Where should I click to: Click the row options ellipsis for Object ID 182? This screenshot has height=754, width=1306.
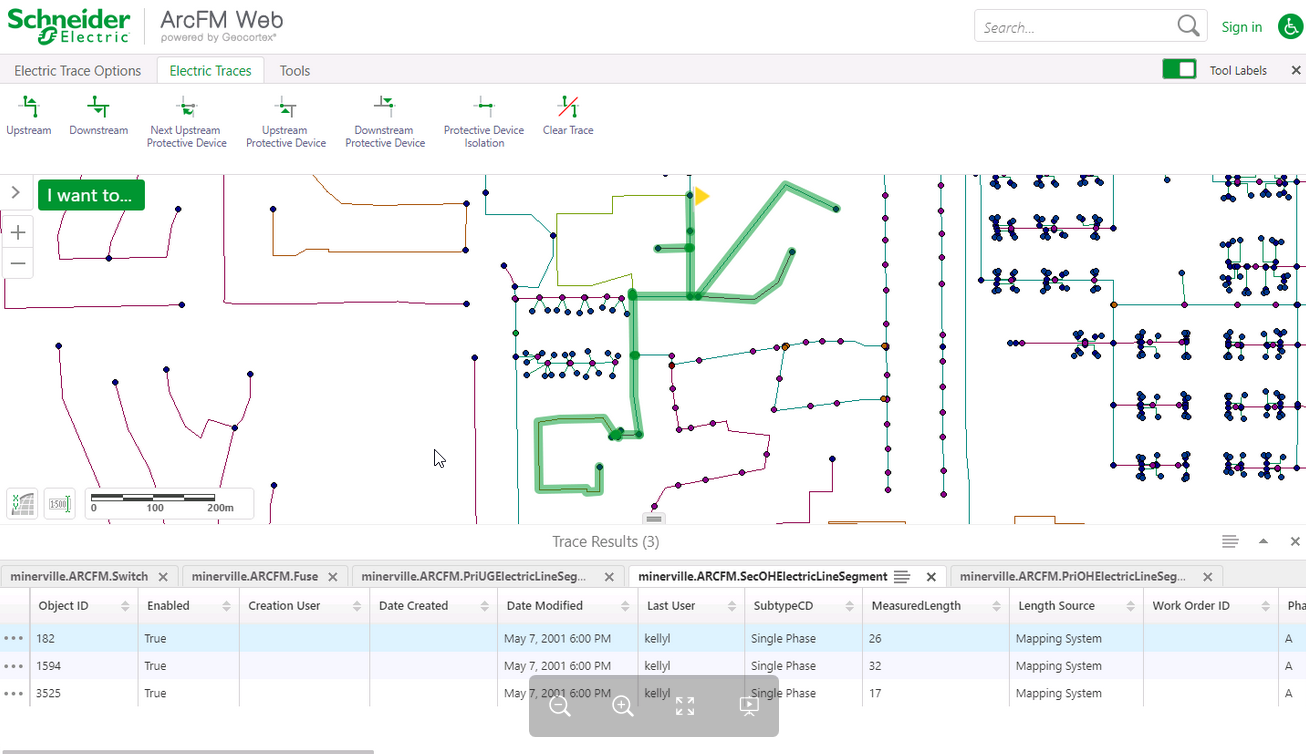coord(13,637)
